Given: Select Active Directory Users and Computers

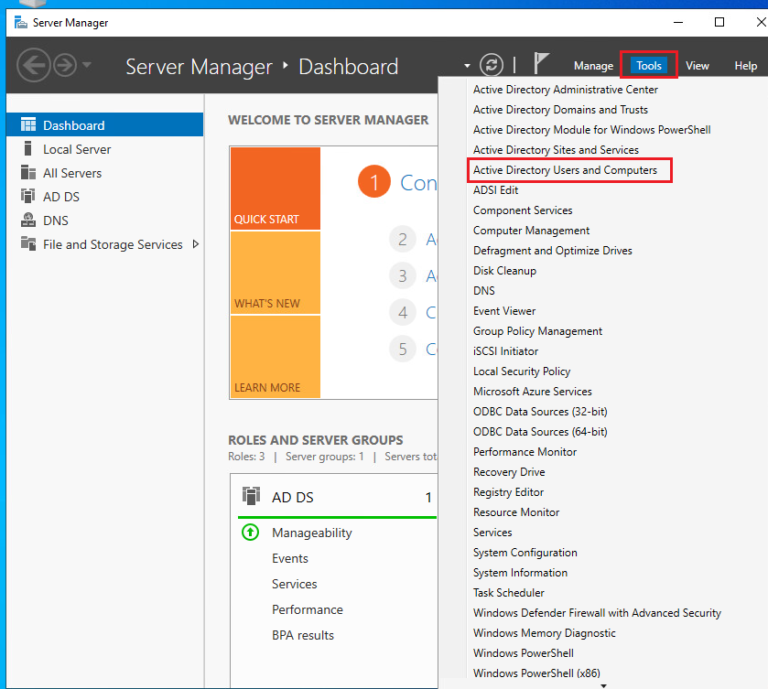Looking at the screenshot, I should point(565,170).
